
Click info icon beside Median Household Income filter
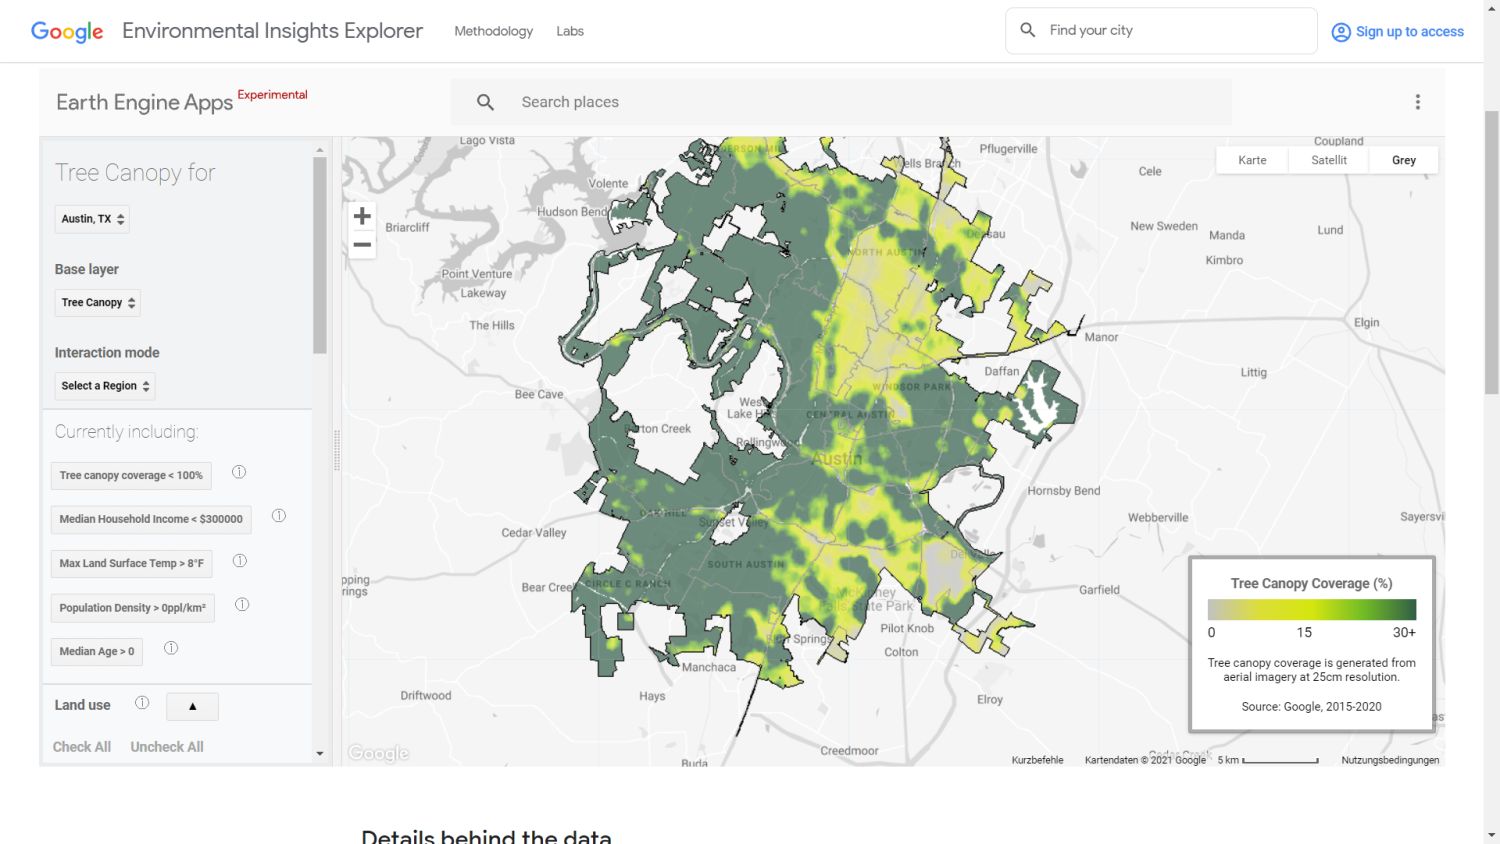(279, 516)
